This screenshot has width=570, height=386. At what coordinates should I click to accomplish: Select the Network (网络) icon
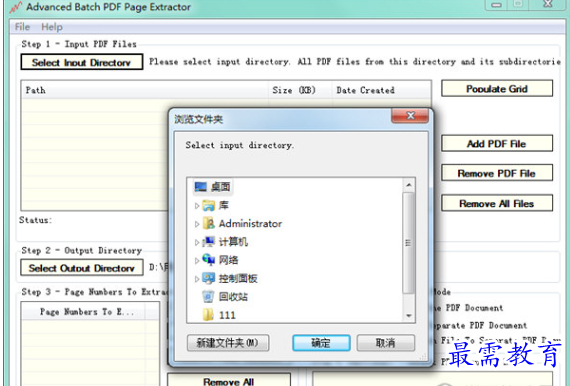pos(208,260)
